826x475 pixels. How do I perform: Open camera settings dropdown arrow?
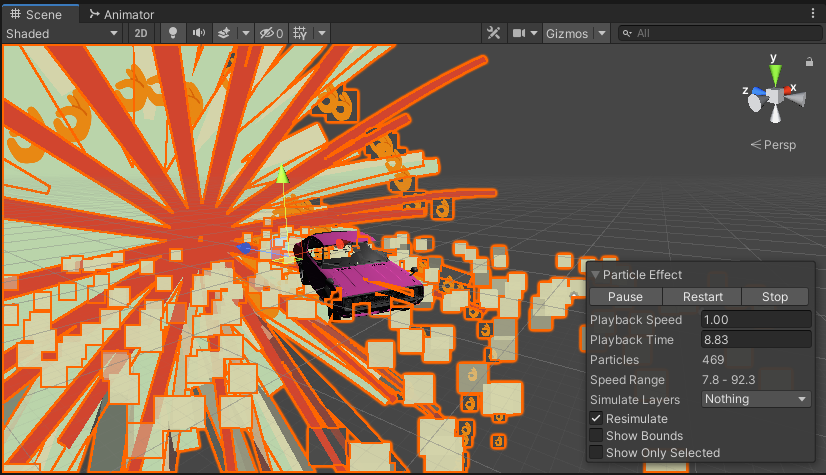tap(534, 33)
